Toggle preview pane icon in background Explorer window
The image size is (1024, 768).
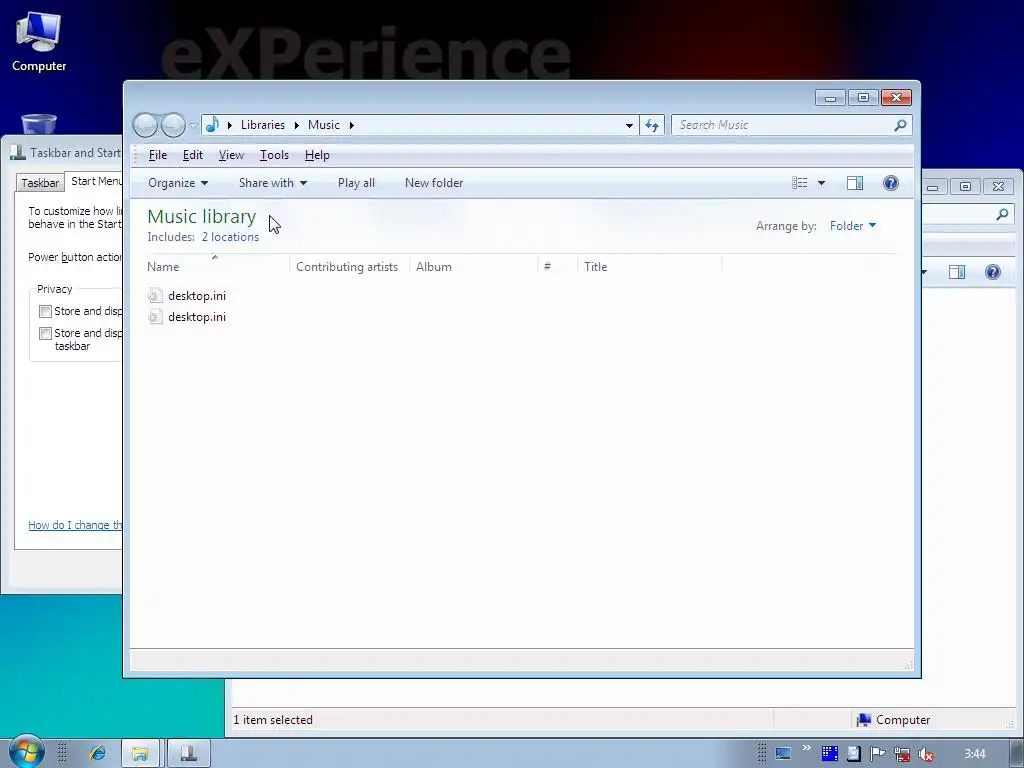click(x=957, y=272)
